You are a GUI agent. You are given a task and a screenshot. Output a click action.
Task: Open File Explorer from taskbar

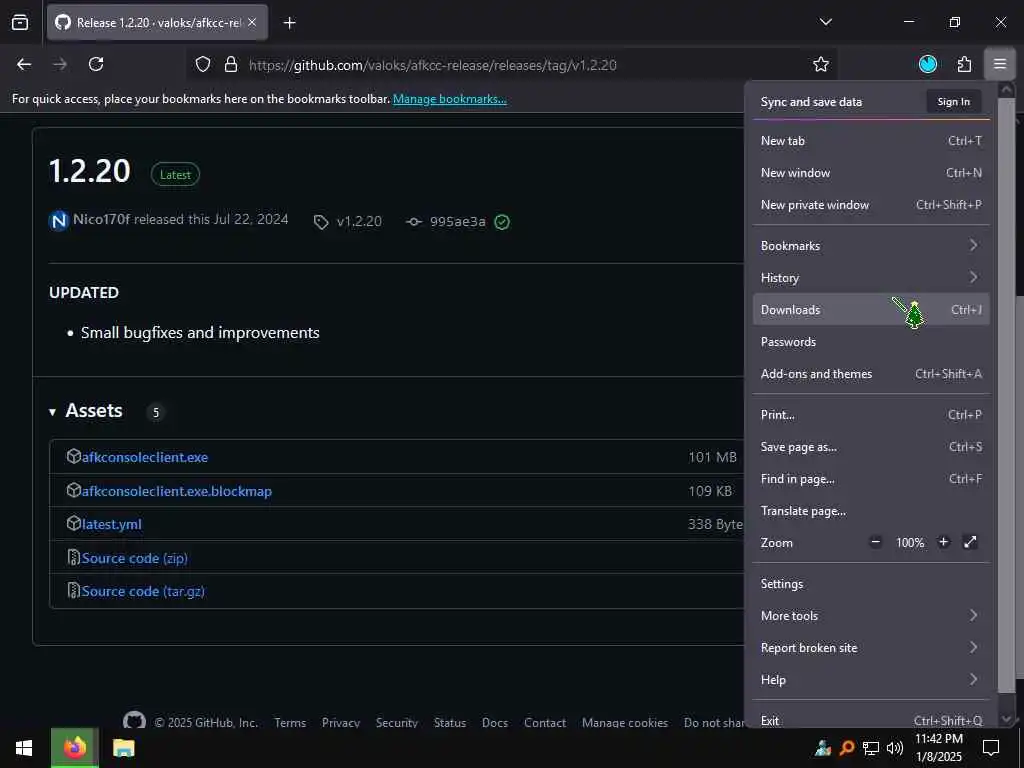pyautogui.click(x=123, y=748)
